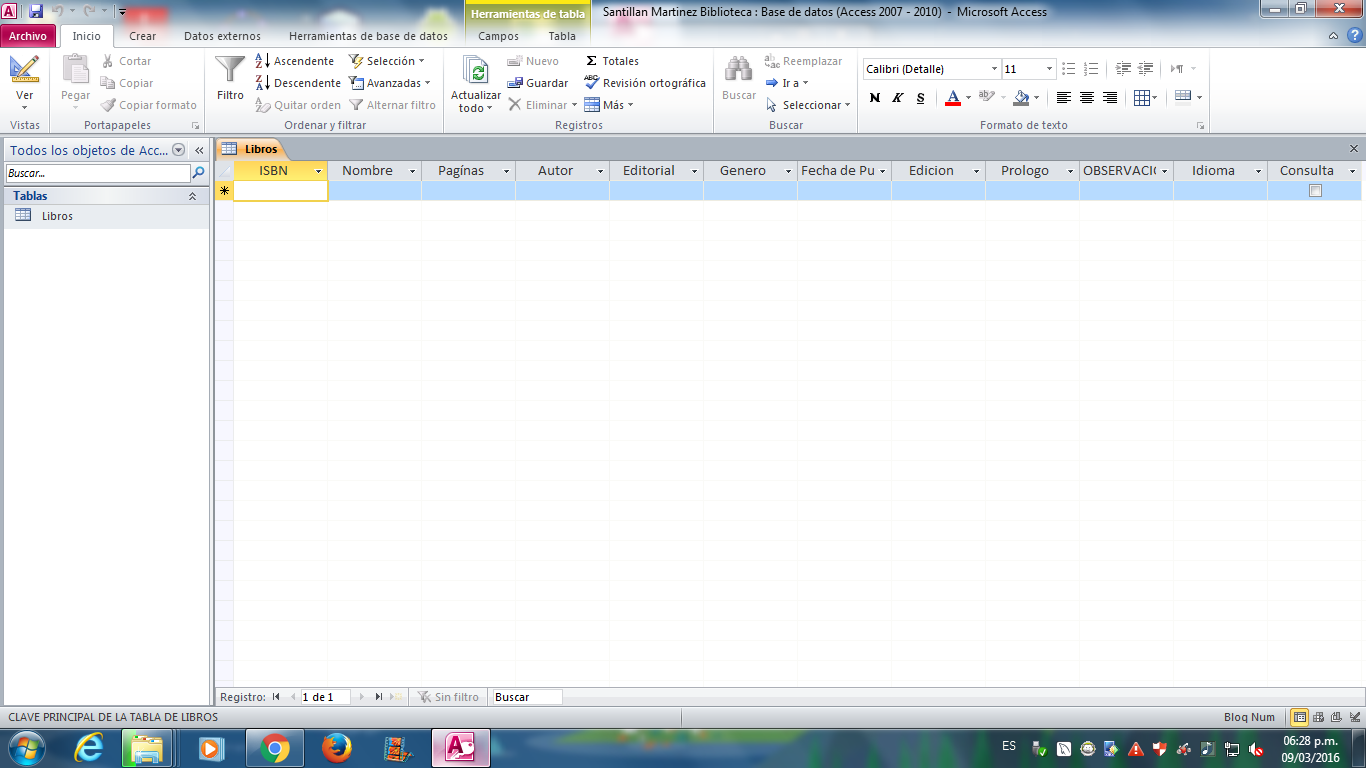Open Firefox from the taskbar
The width and height of the screenshot is (1366, 768).
[337, 748]
